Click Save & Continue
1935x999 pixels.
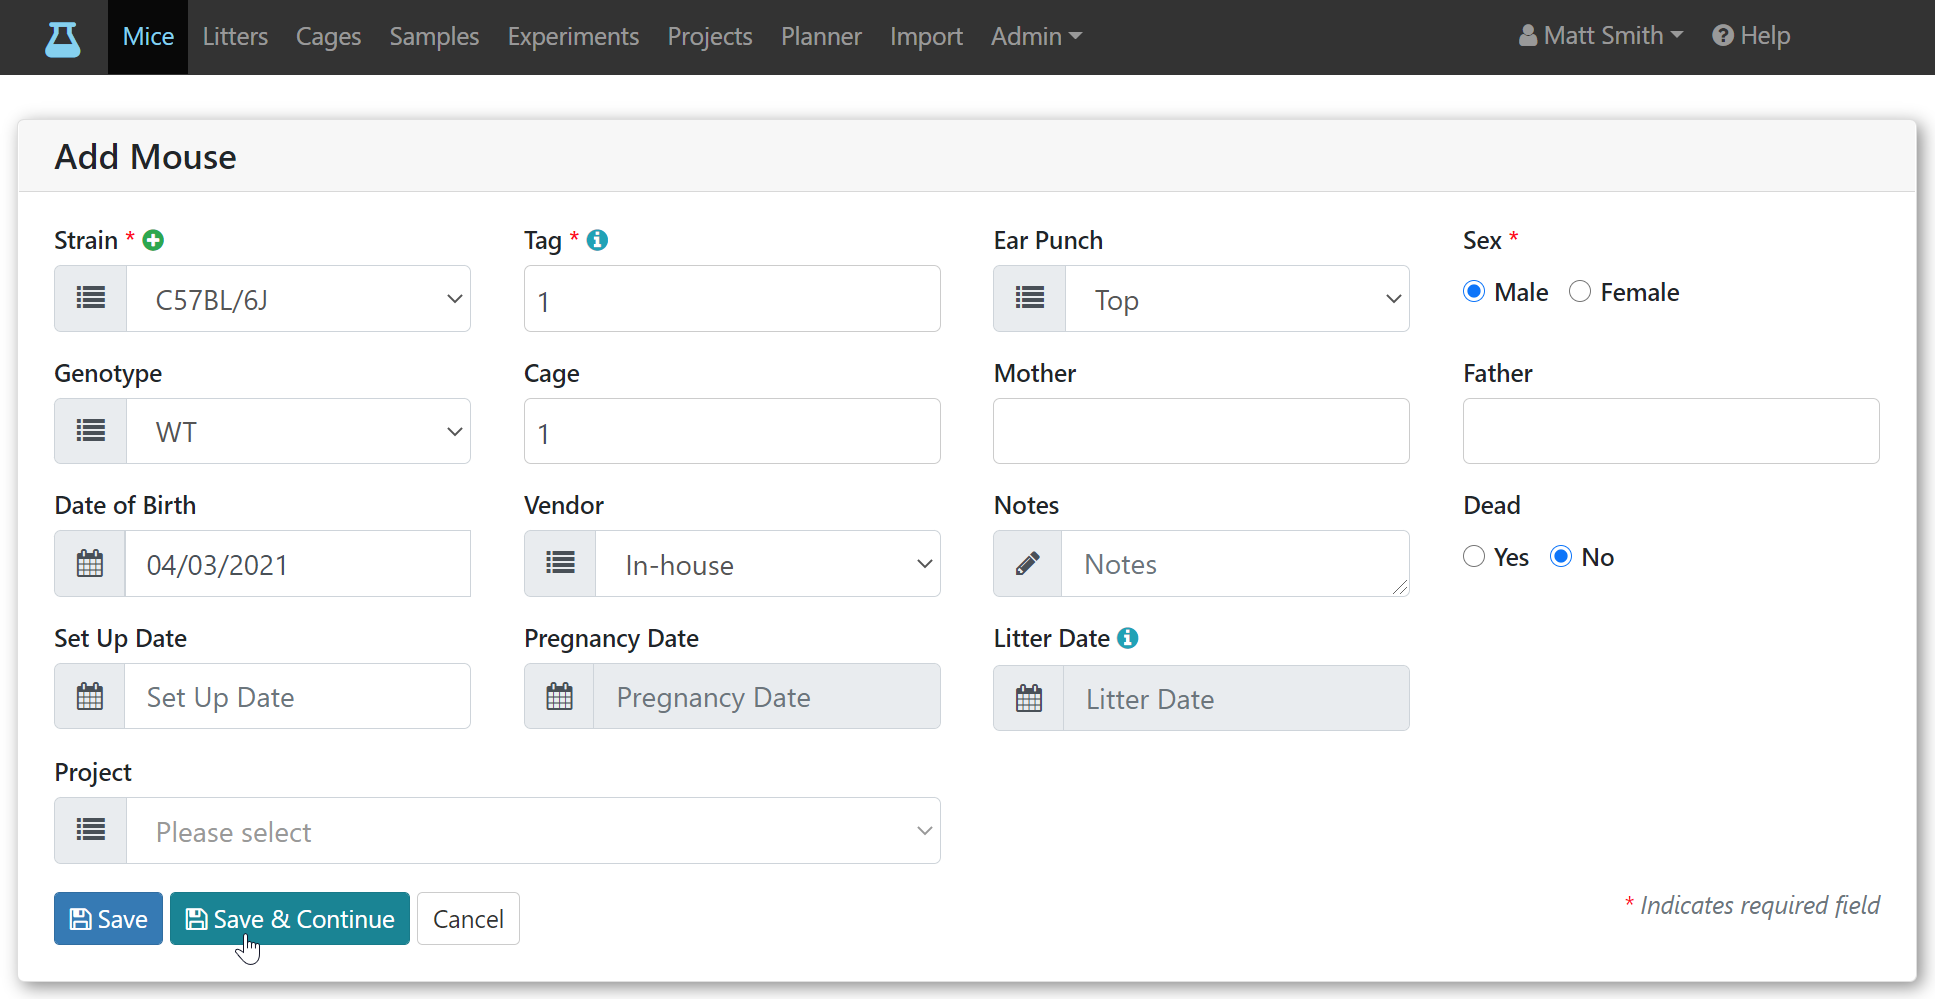coord(290,918)
